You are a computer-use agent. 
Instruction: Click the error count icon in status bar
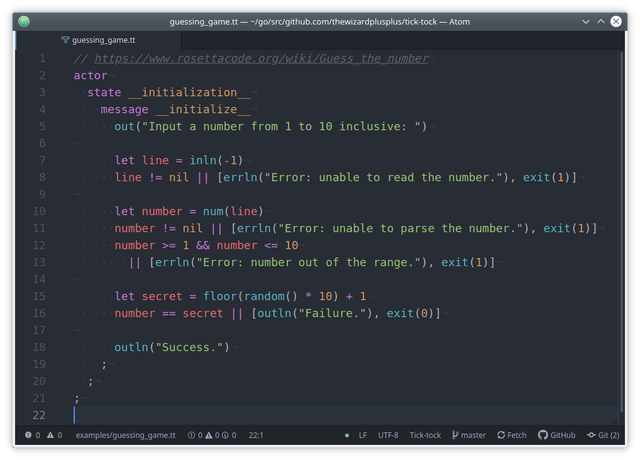(28, 435)
